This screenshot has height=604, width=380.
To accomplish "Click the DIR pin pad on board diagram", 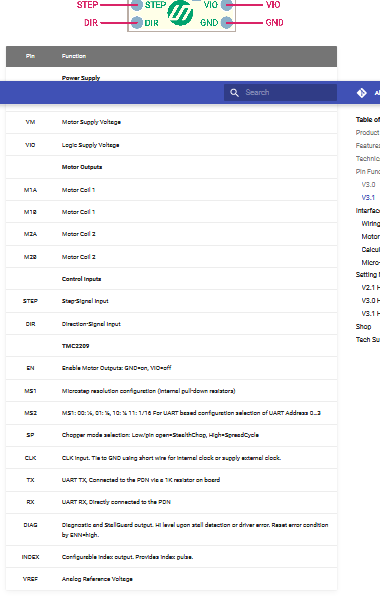I will click(137, 23).
